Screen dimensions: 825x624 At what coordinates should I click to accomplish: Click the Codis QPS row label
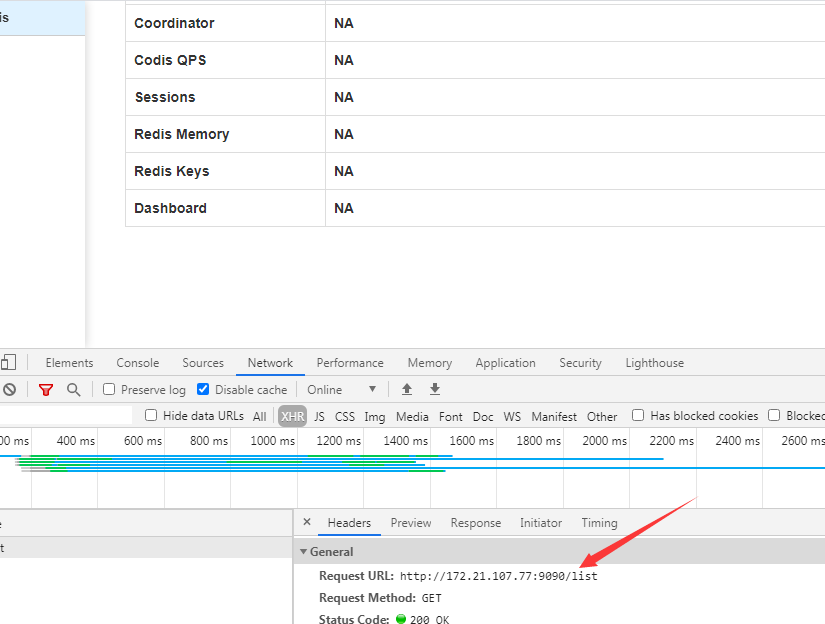click(x=170, y=60)
